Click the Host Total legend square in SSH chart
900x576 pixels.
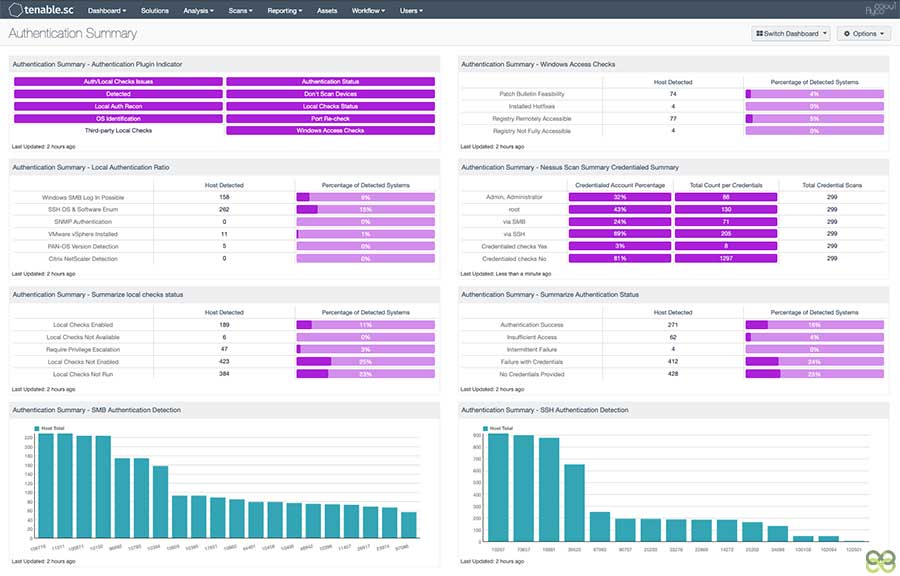pyautogui.click(x=486, y=428)
